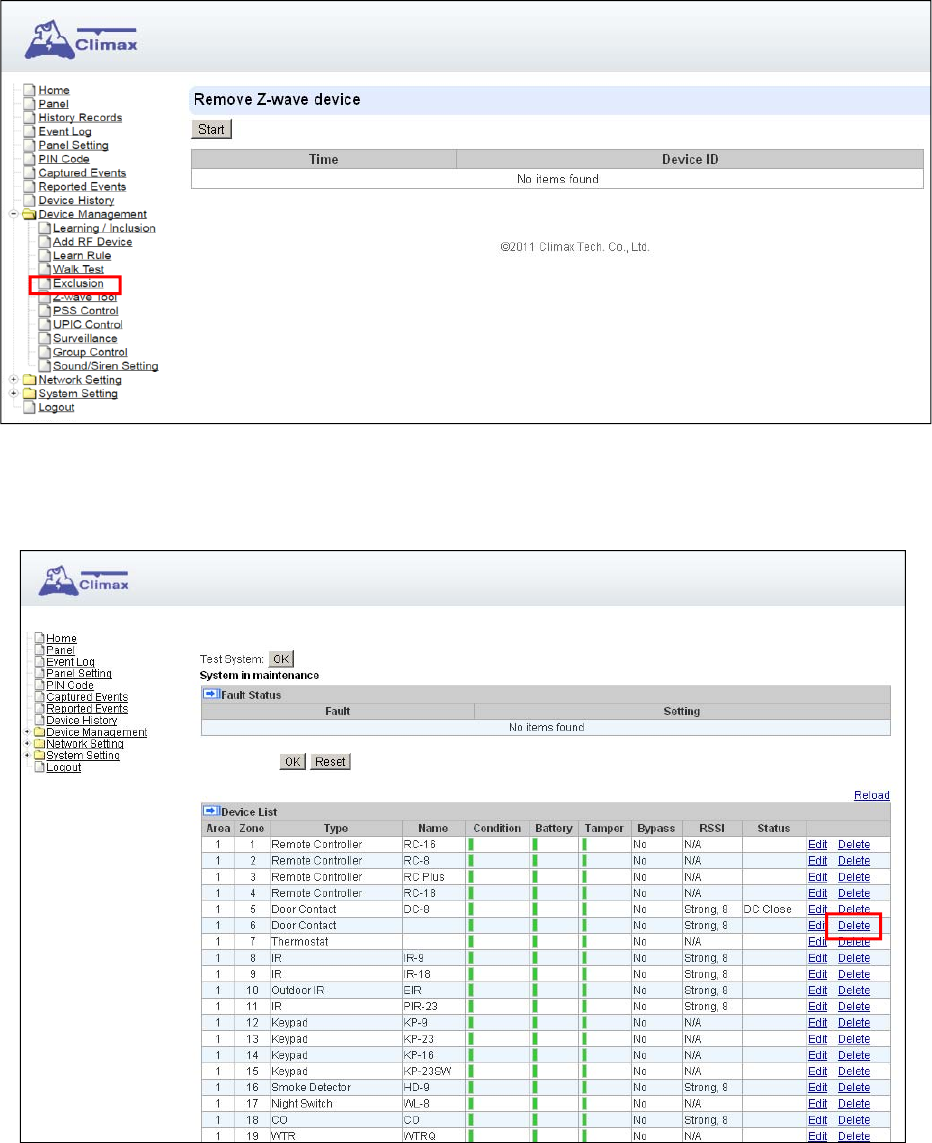Expand Network Setting folder in top window
This screenshot has height=1143, width=932.
13,380
